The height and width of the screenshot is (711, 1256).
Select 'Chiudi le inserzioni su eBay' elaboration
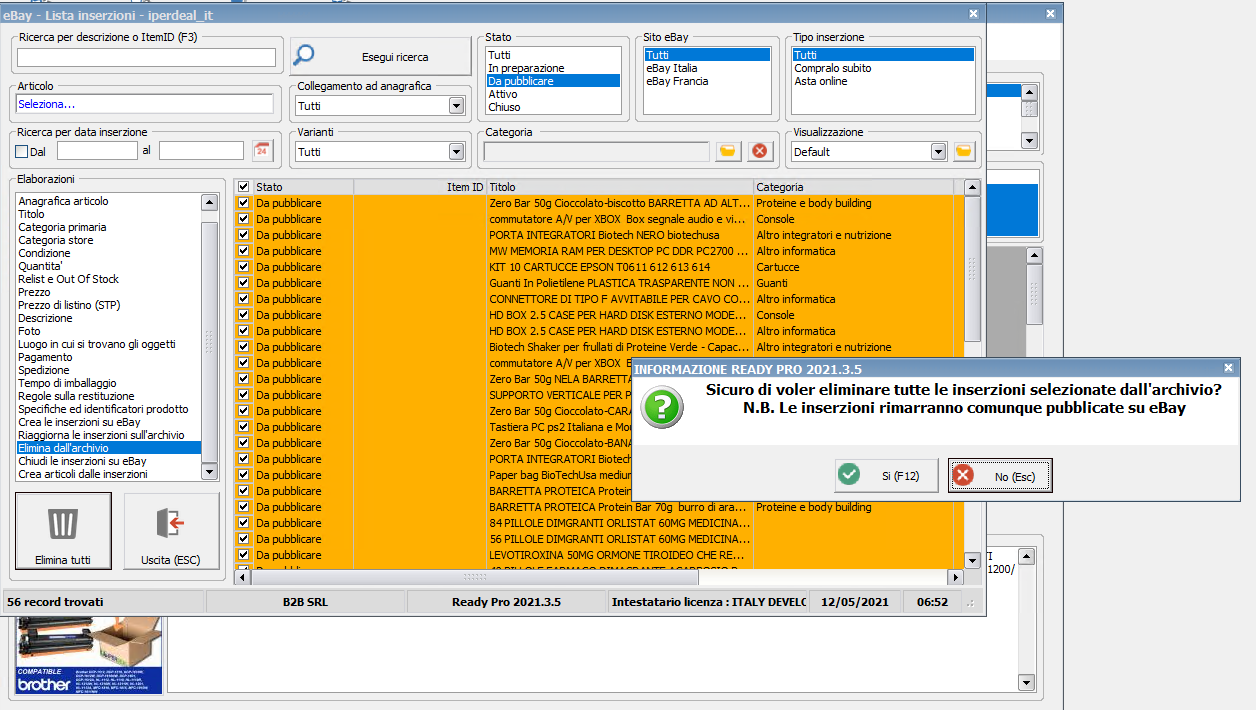pos(108,461)
